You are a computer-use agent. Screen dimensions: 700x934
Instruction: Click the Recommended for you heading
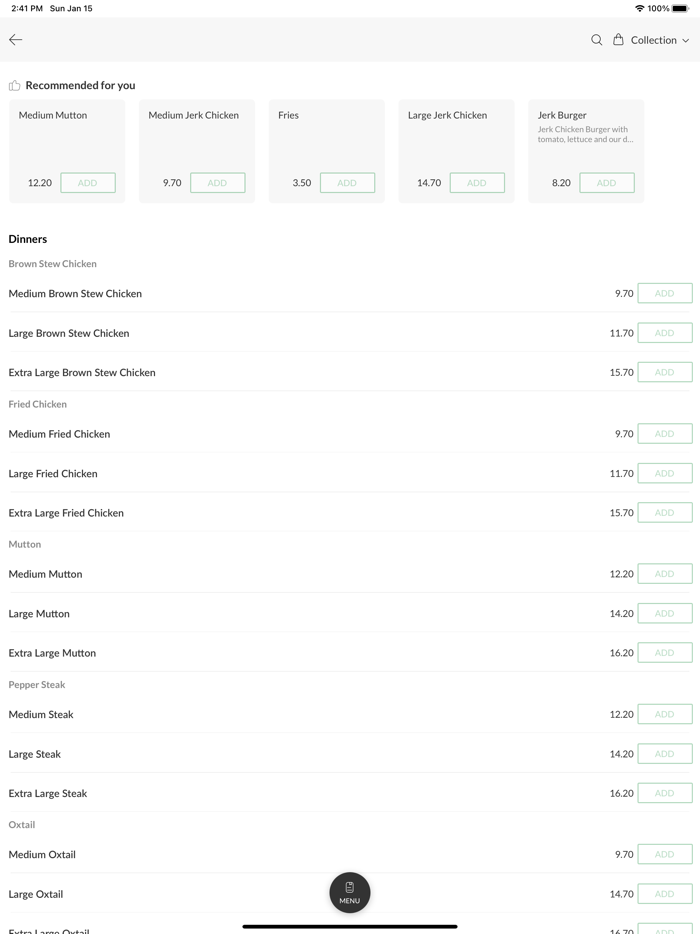[80, 86]
